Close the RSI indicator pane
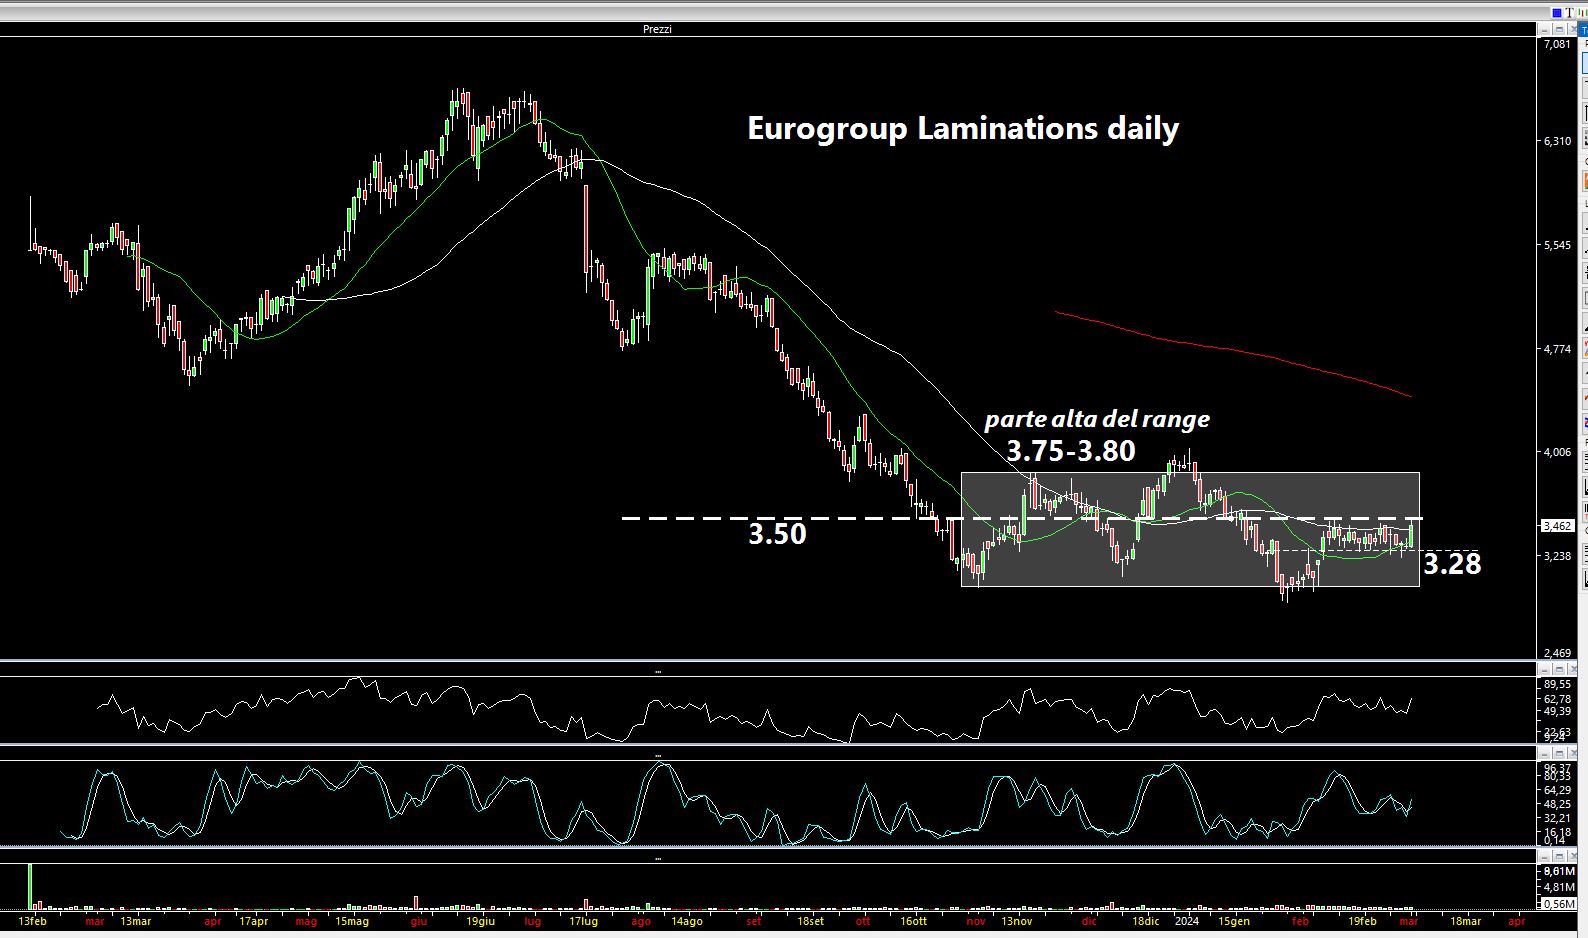 [1572, 669]
